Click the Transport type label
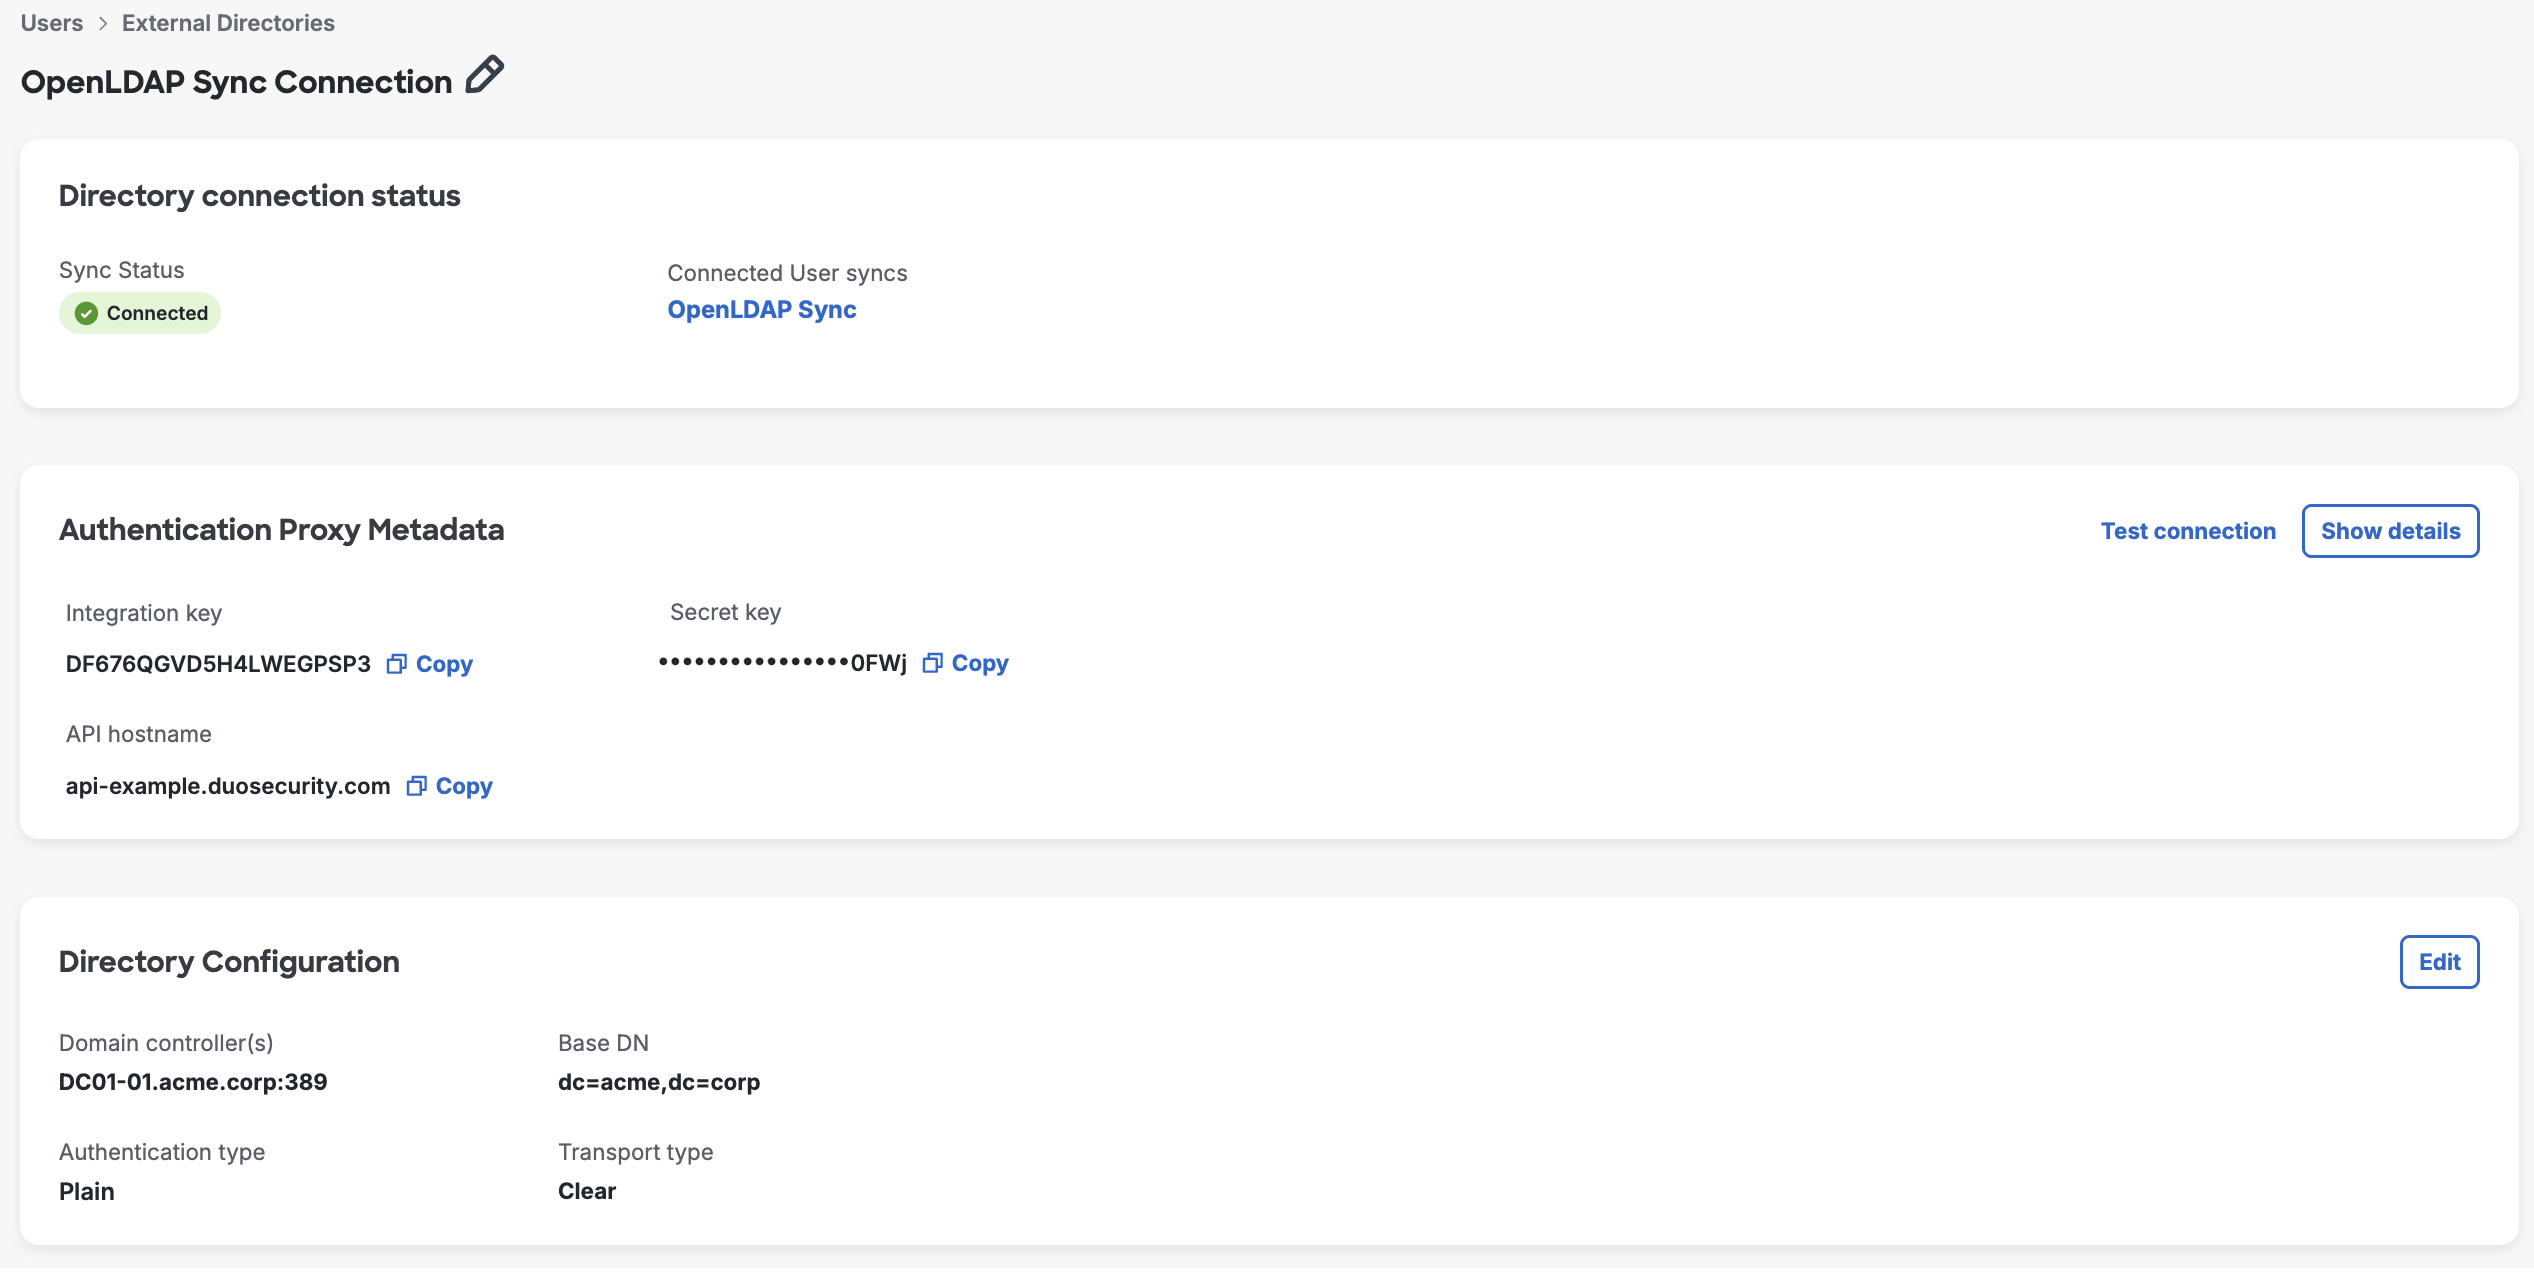The height and width of the screenshot is (1272, 2534). tap(636, 1152)
